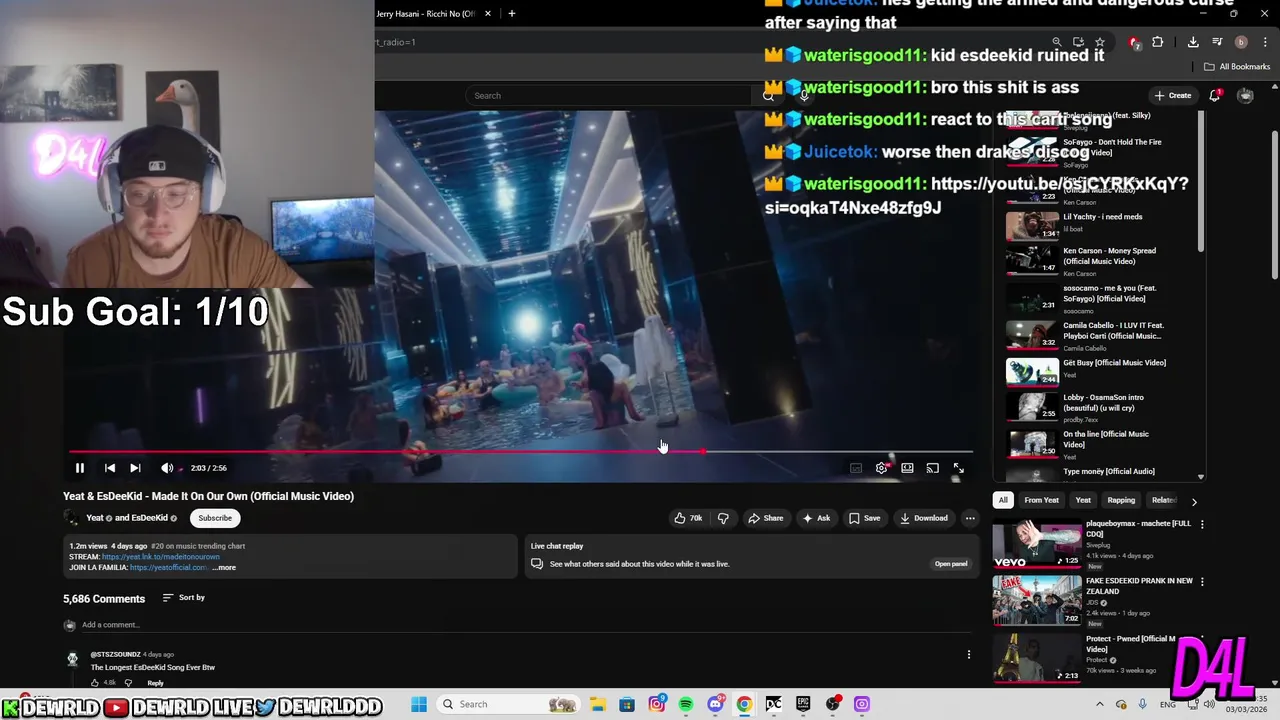The width and height of the screenshot is (1280, 720).
Task: Toggle the subtitles/captions button
Action: pos(856,468)
